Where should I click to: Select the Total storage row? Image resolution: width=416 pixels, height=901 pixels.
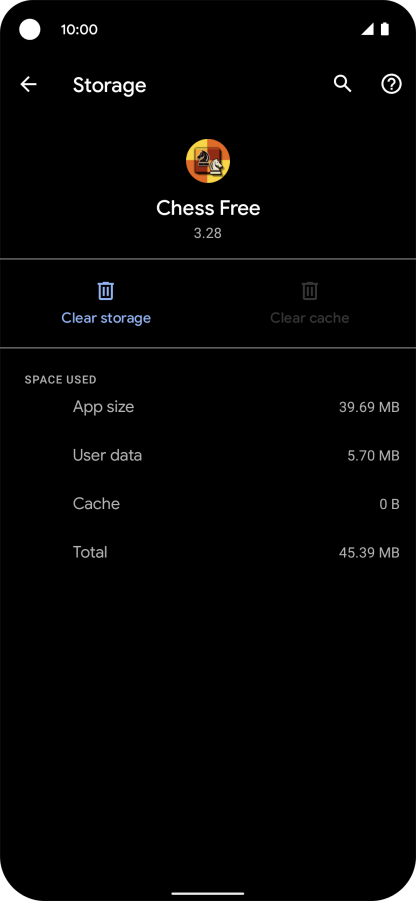pyautogui.click(x=208, y=553)
